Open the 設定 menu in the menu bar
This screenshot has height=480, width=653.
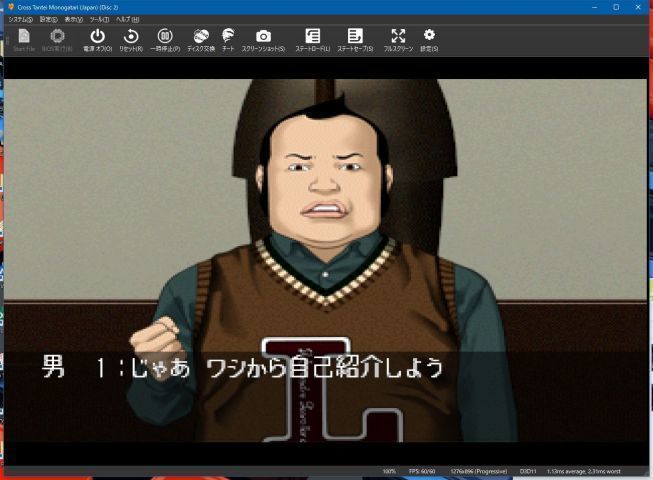pyautogui.click(x=49, y=20)
